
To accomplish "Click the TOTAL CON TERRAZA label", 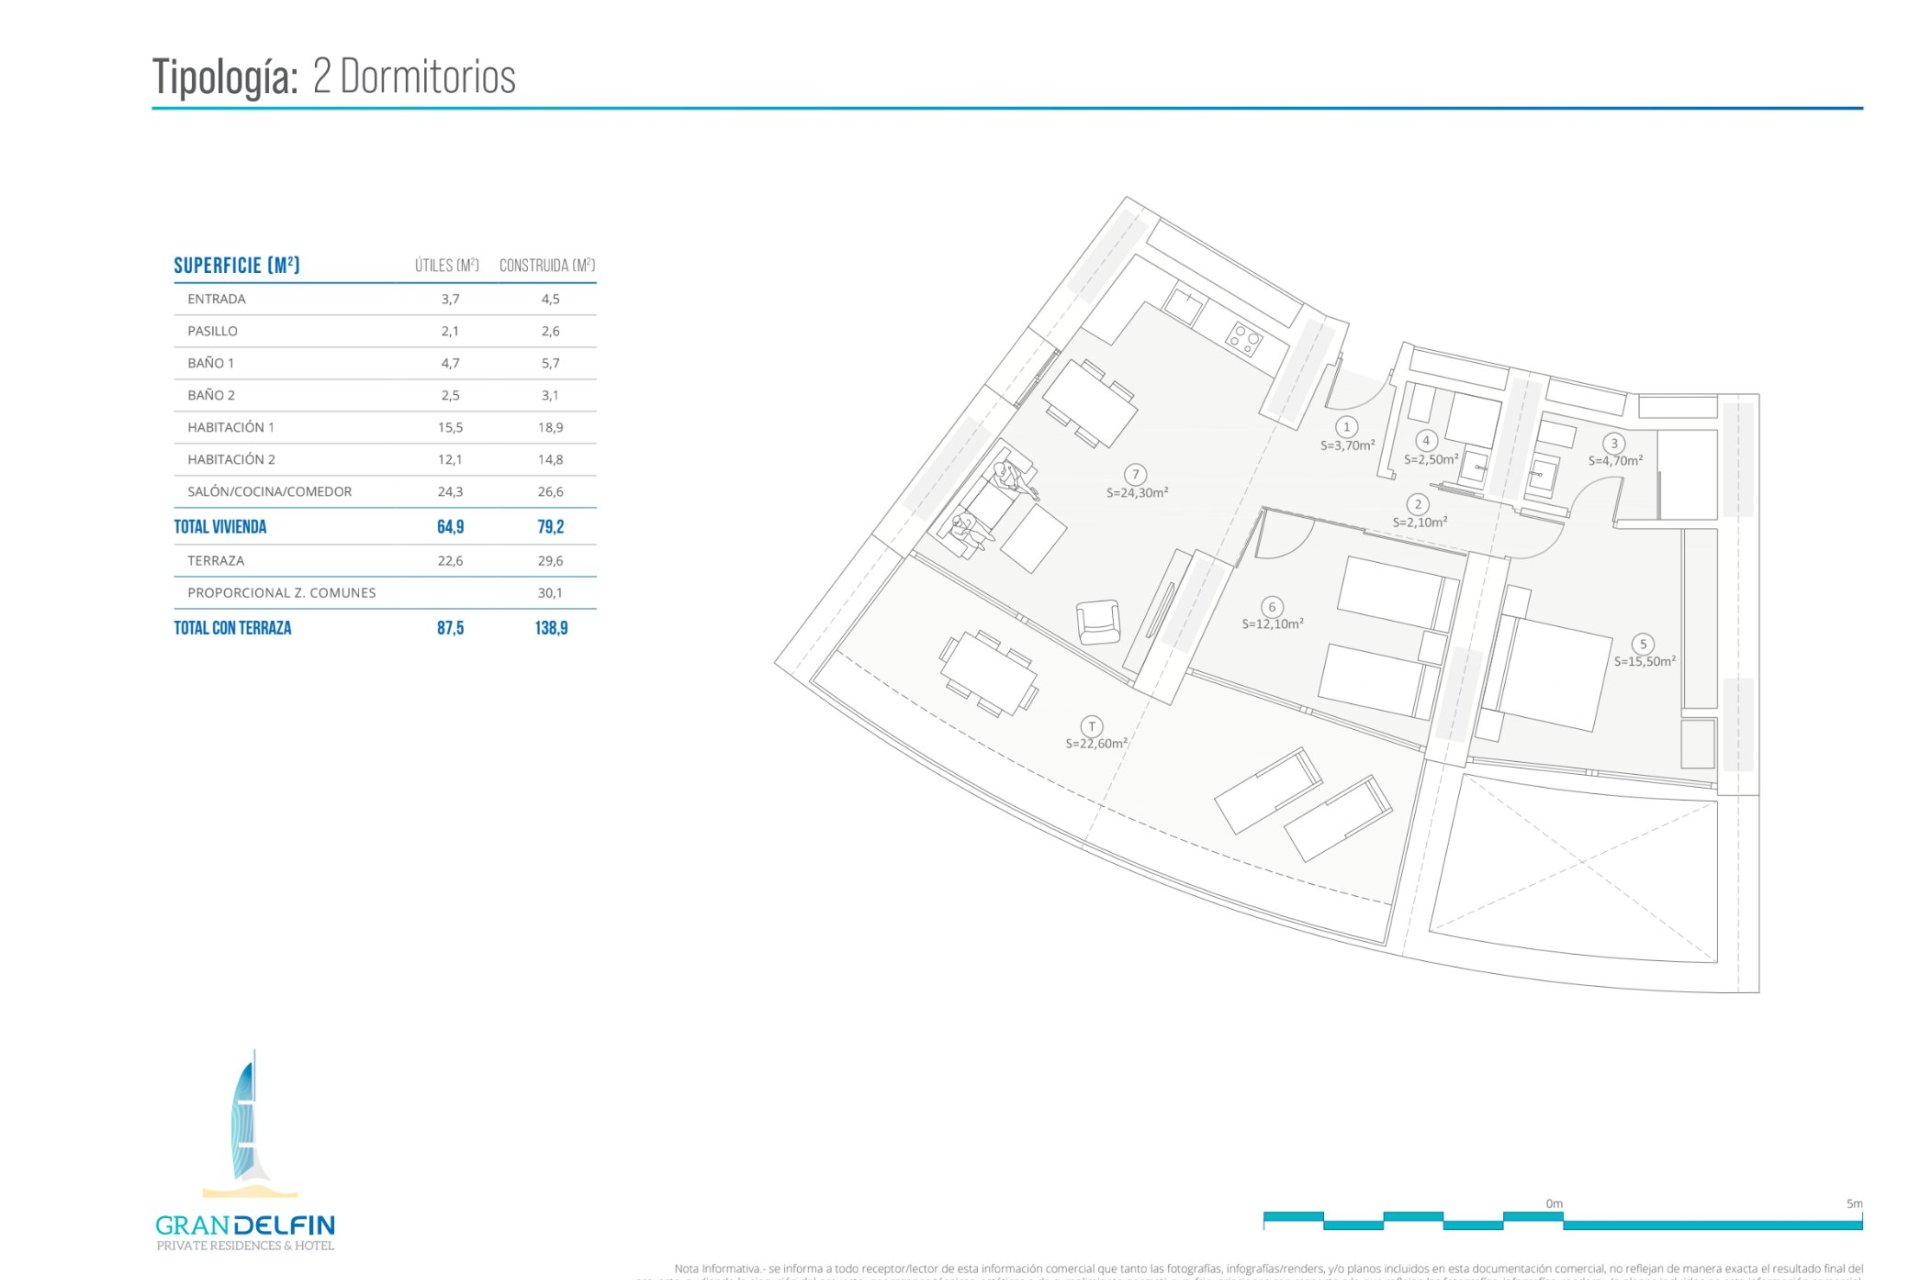I will 231,629.
